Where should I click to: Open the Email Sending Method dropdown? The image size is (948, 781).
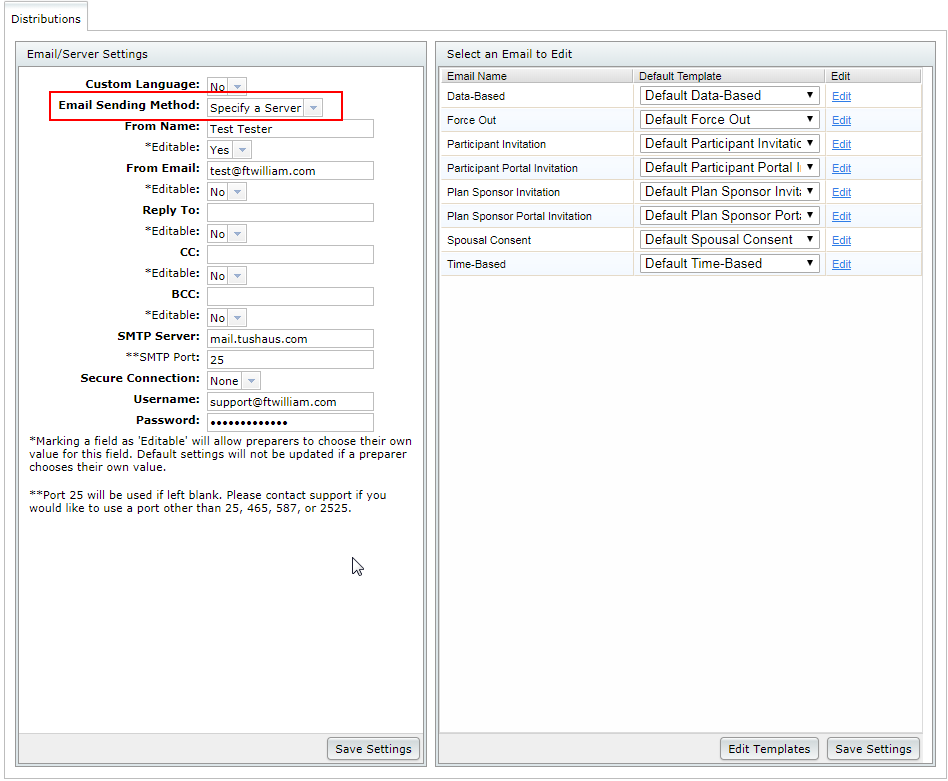tap(265, 108)
